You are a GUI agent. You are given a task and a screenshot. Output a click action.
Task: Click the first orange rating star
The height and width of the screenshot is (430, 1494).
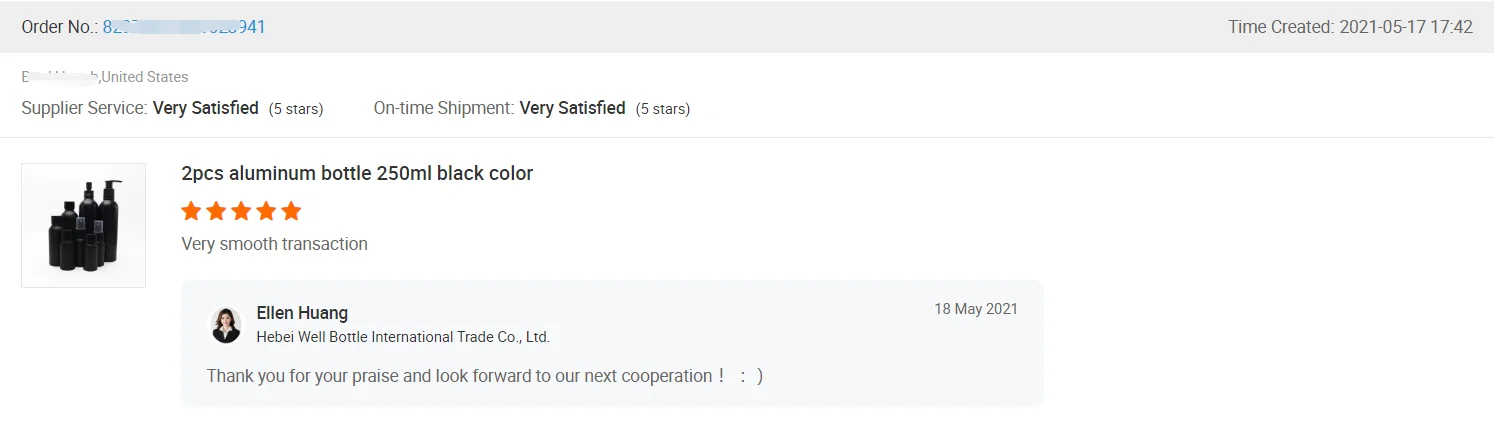click(x=191, y=211)
